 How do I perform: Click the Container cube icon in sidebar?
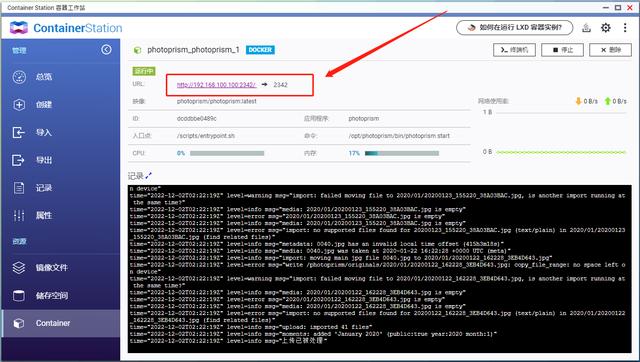19,323
